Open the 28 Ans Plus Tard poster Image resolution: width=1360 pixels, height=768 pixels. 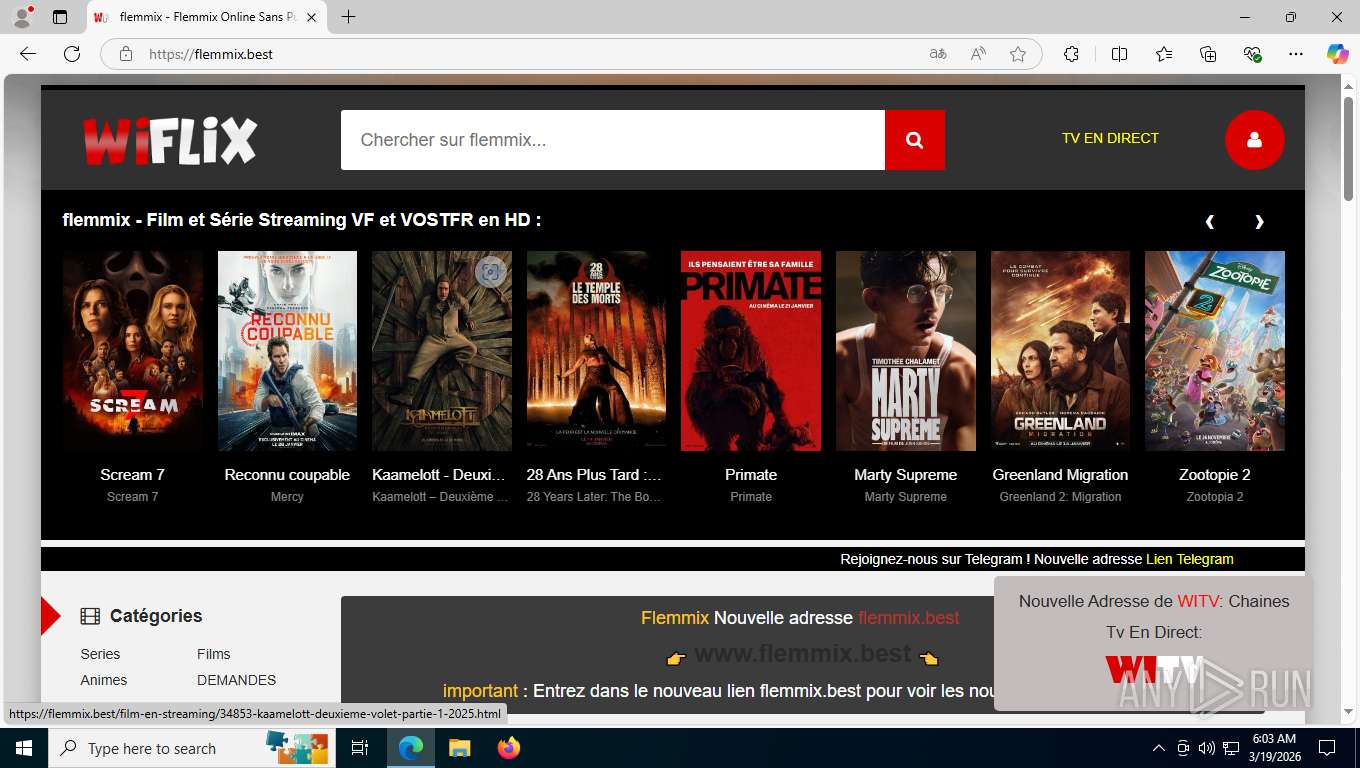click(x=596, y=351)
